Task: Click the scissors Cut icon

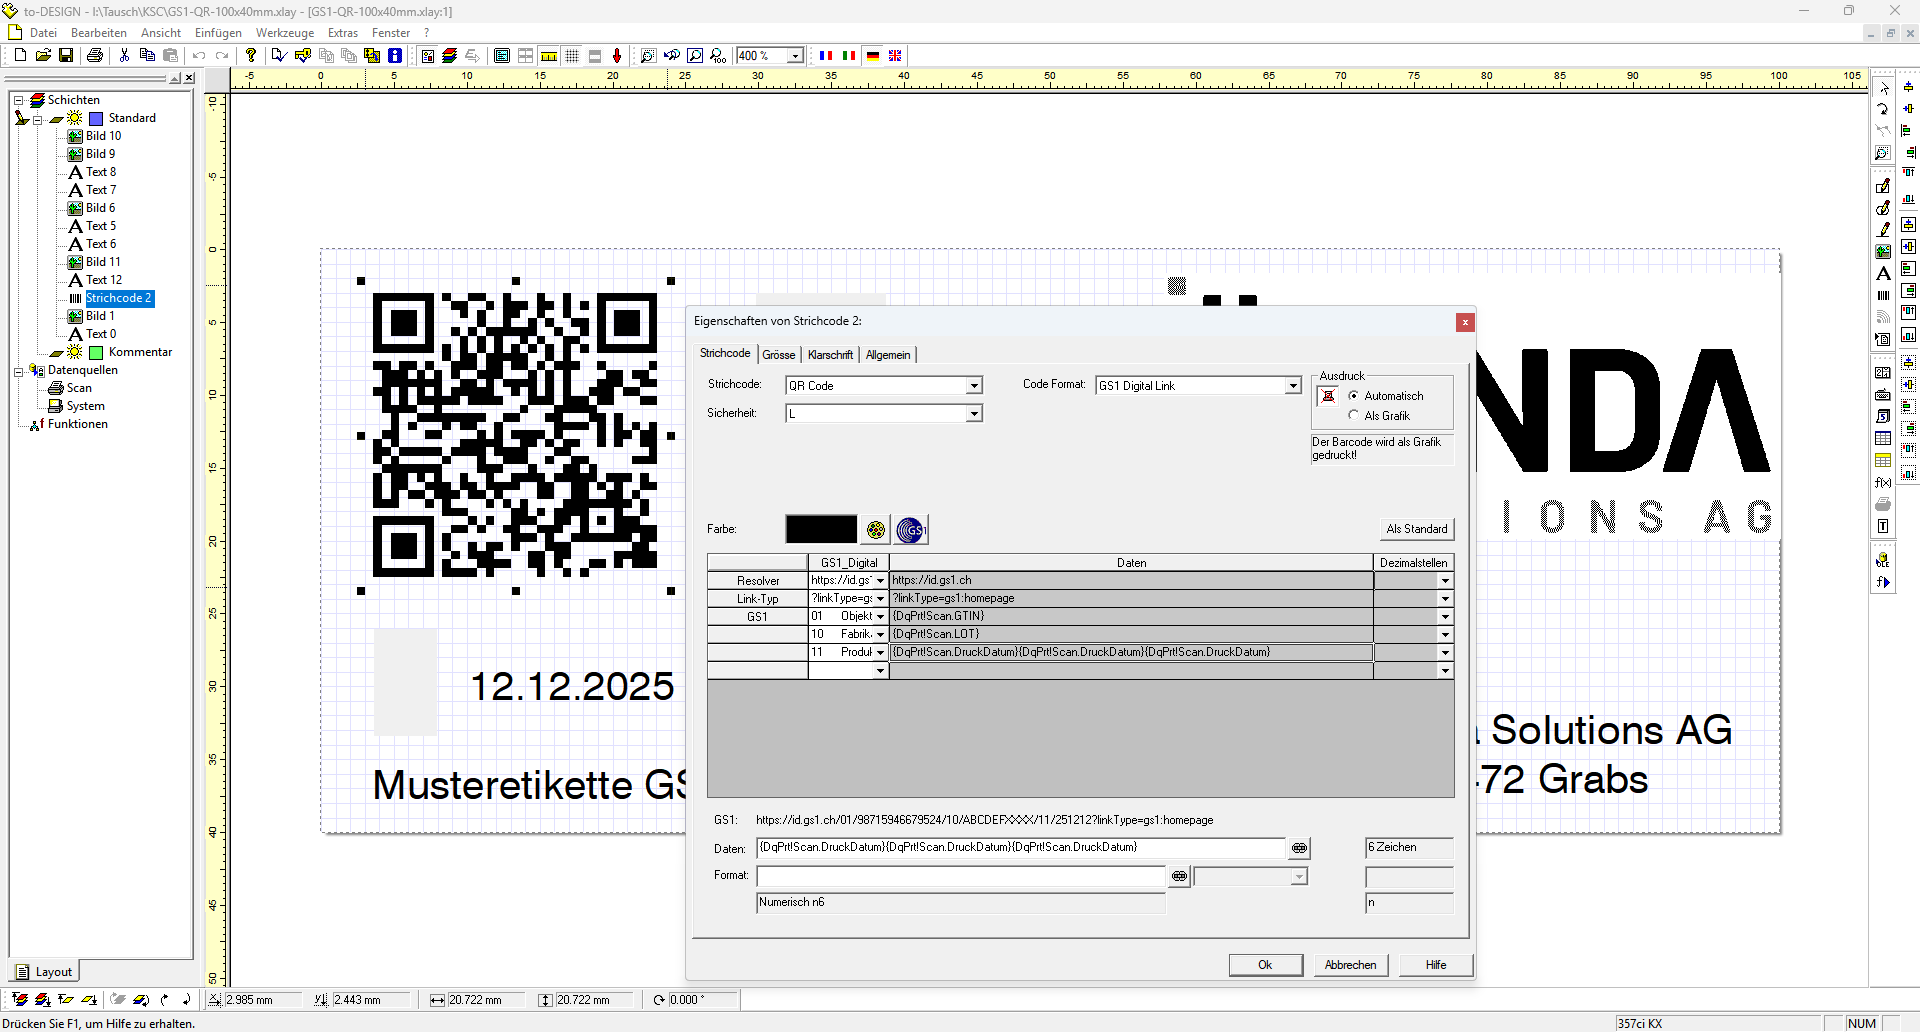Action: pos(124,56)
